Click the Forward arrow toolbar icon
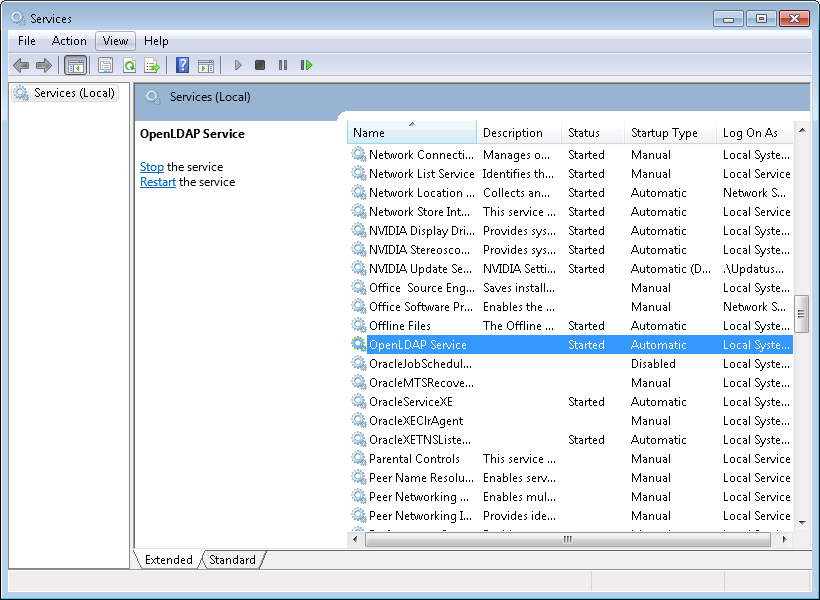 tap(44, 65)
